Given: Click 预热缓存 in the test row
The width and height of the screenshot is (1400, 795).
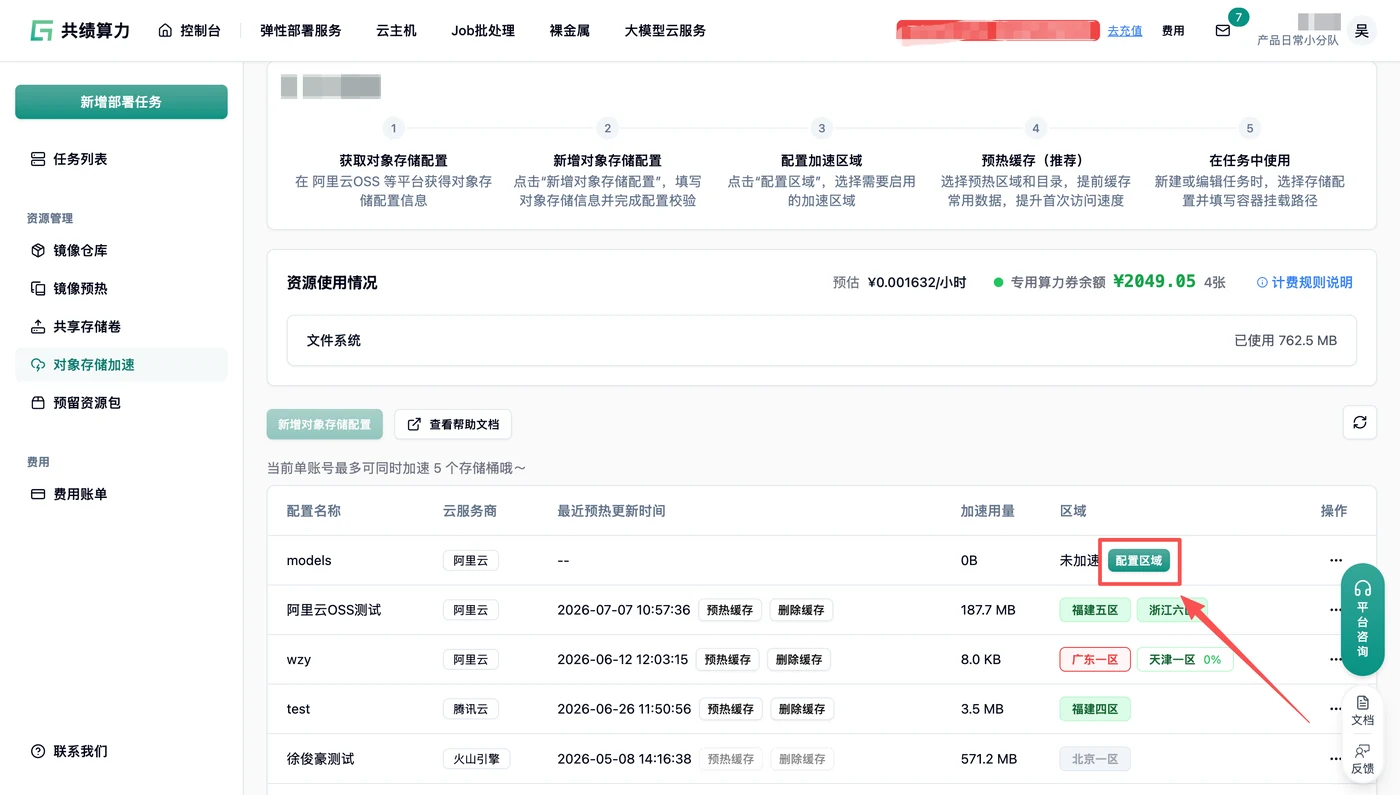Looking at the screenshot, I should (x=730, y=709).
